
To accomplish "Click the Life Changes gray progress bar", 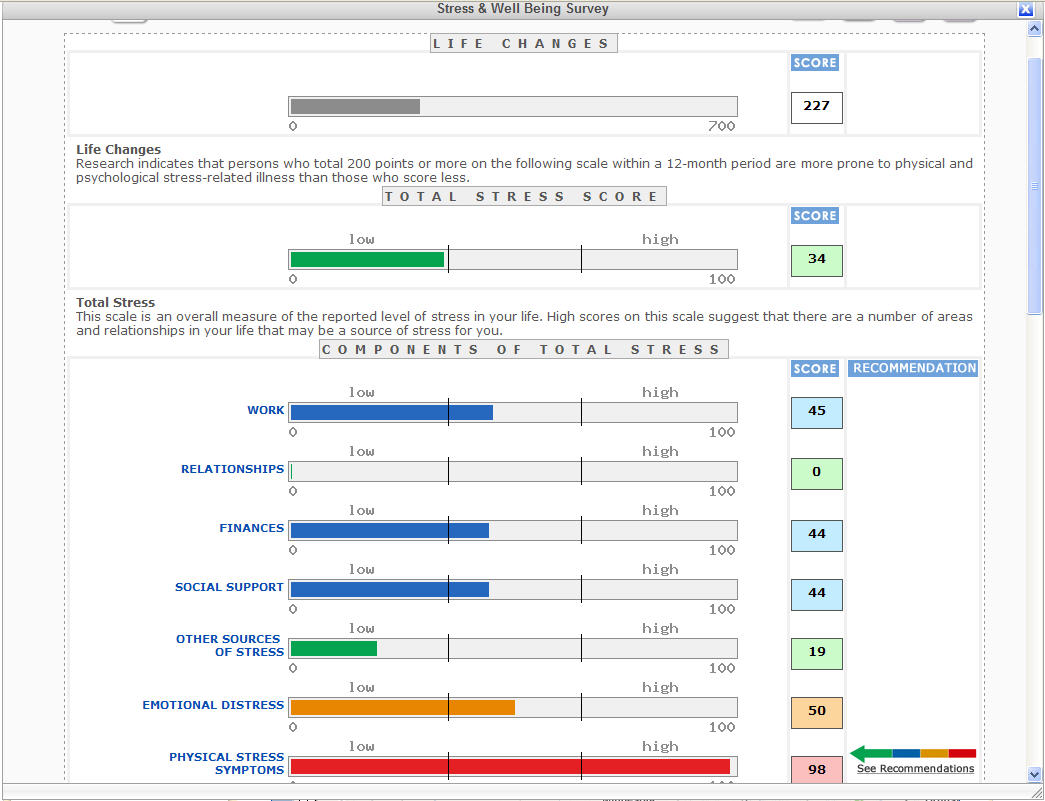I will pos(355,107).
